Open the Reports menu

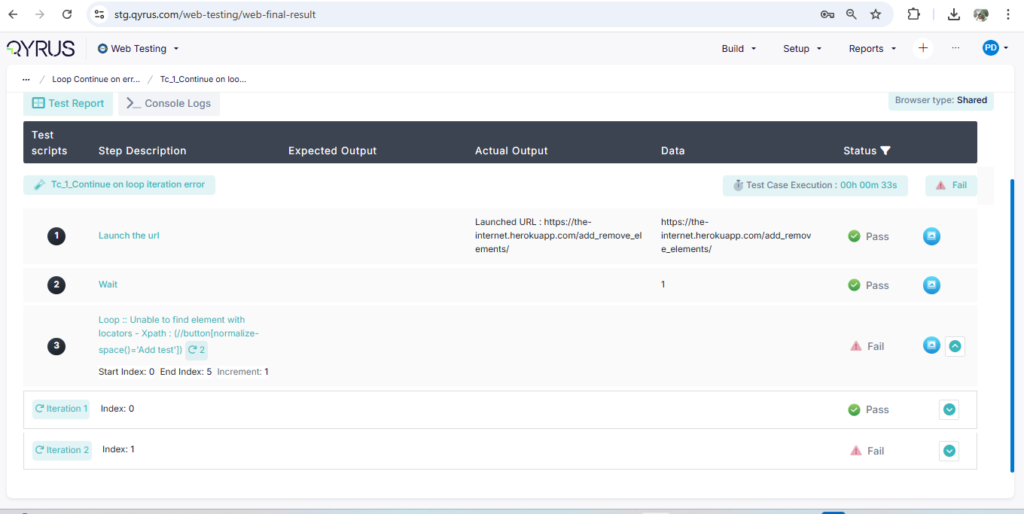click(872, 48)
